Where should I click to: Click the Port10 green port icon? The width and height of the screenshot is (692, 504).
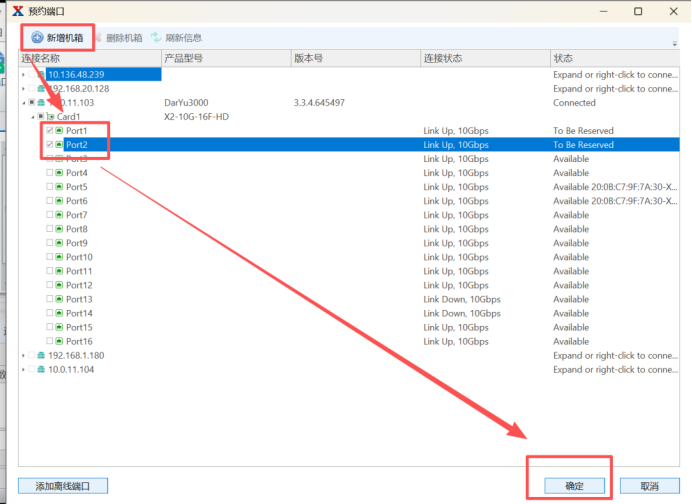[59, 257]
